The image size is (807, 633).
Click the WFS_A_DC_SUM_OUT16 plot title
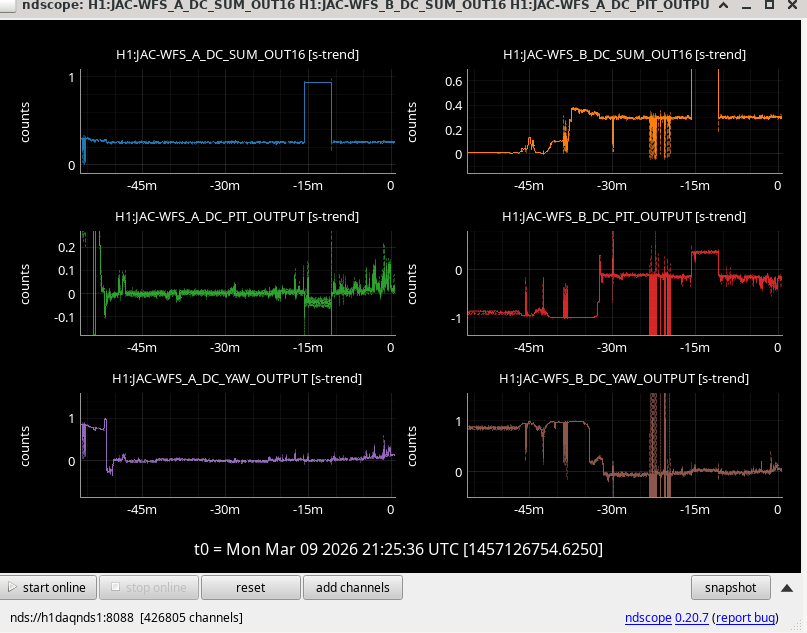[237, 54]
